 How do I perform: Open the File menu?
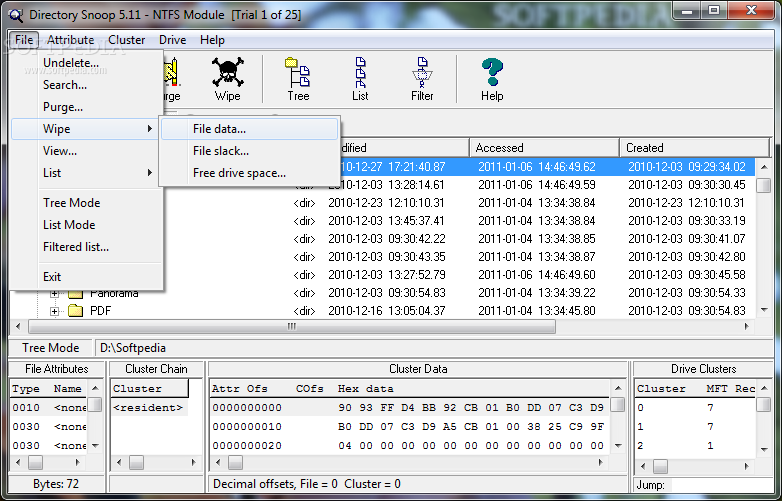(x=24, y=40)
